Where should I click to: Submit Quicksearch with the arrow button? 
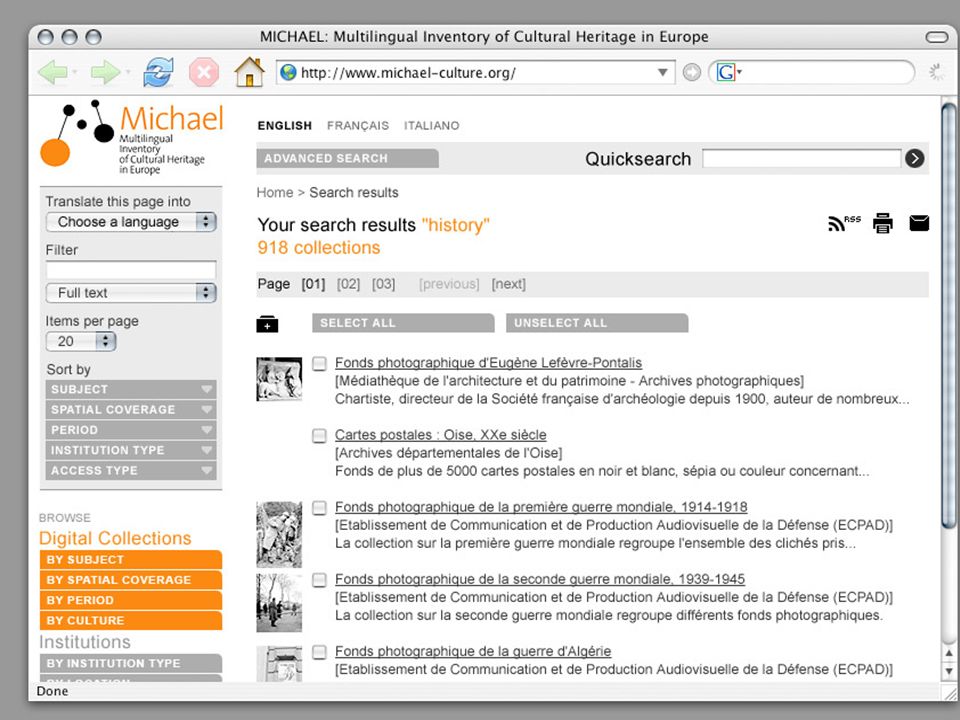(x=915, y=159)
